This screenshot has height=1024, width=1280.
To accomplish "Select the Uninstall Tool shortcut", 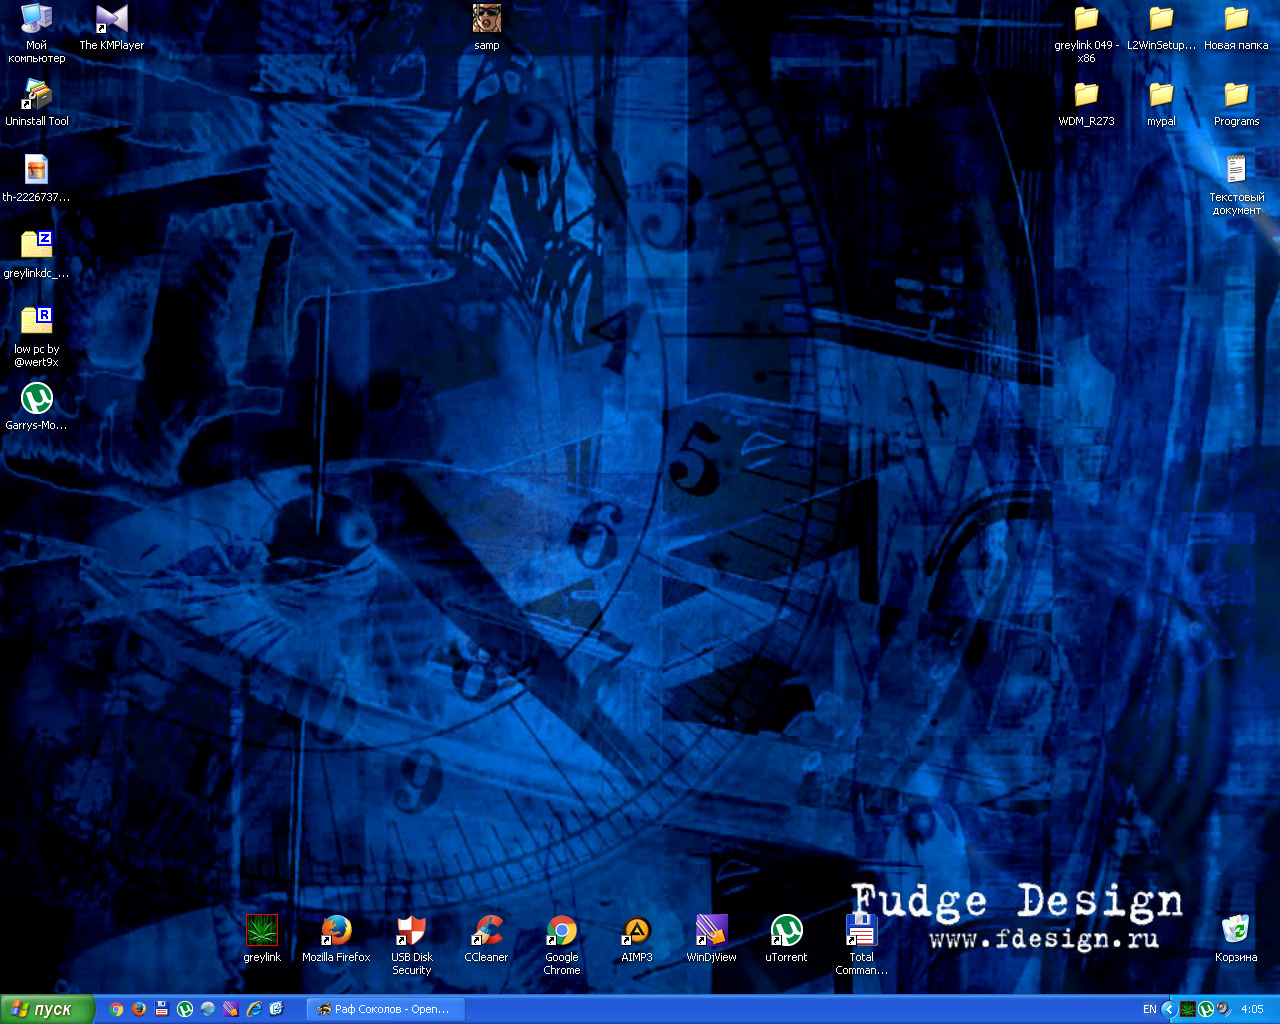I will click(x=37, y=103).
